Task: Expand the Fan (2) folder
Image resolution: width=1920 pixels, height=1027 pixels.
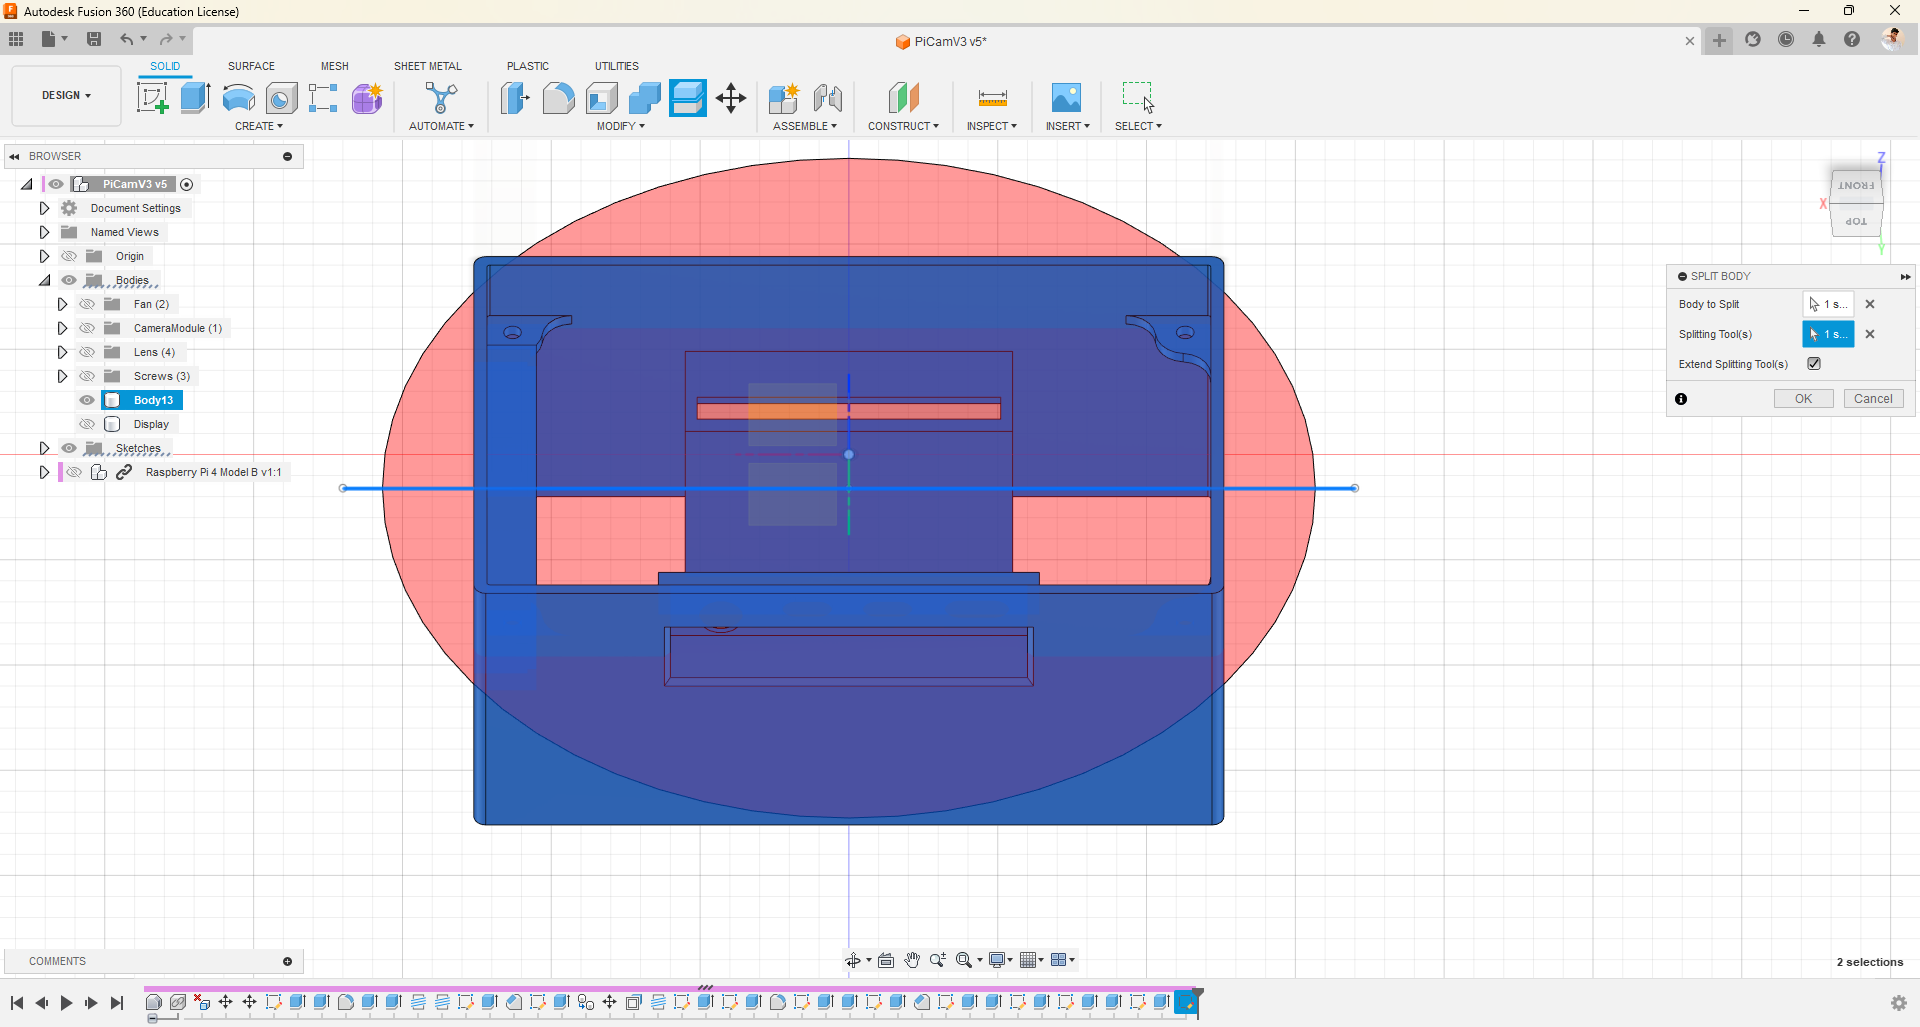Action: 62,304
